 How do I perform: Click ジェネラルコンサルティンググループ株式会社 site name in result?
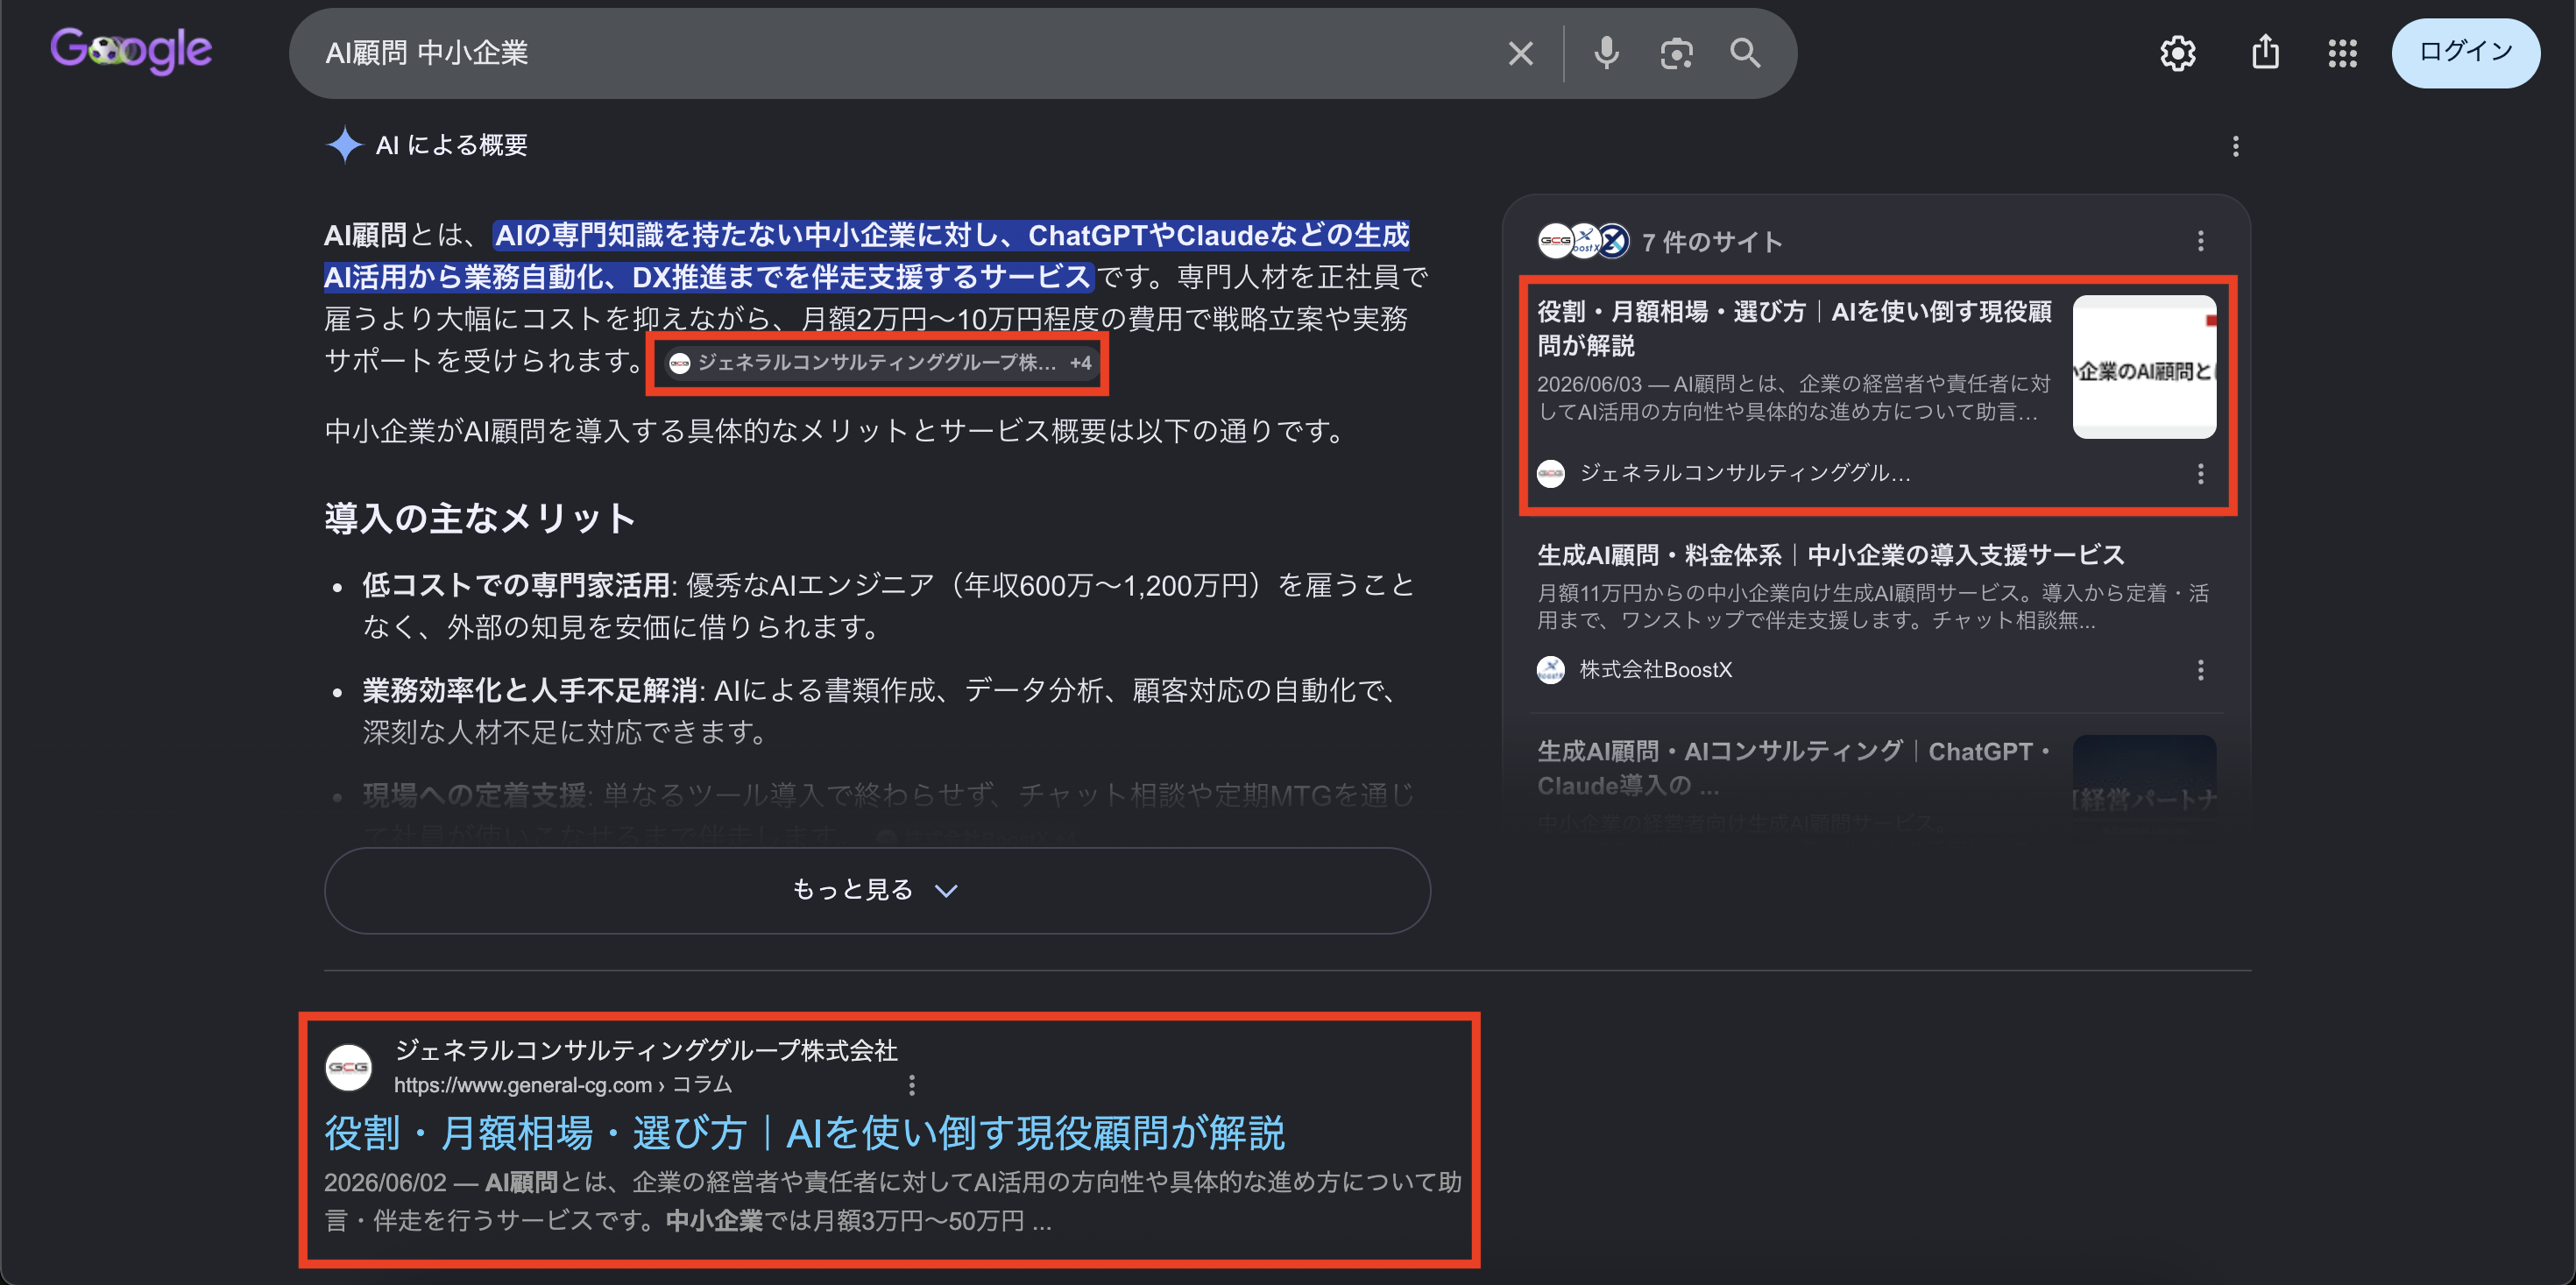(646, 1050)
